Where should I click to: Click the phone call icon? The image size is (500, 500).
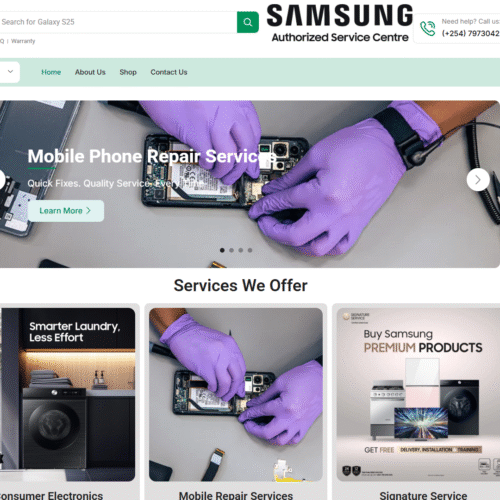click(428, 28)
